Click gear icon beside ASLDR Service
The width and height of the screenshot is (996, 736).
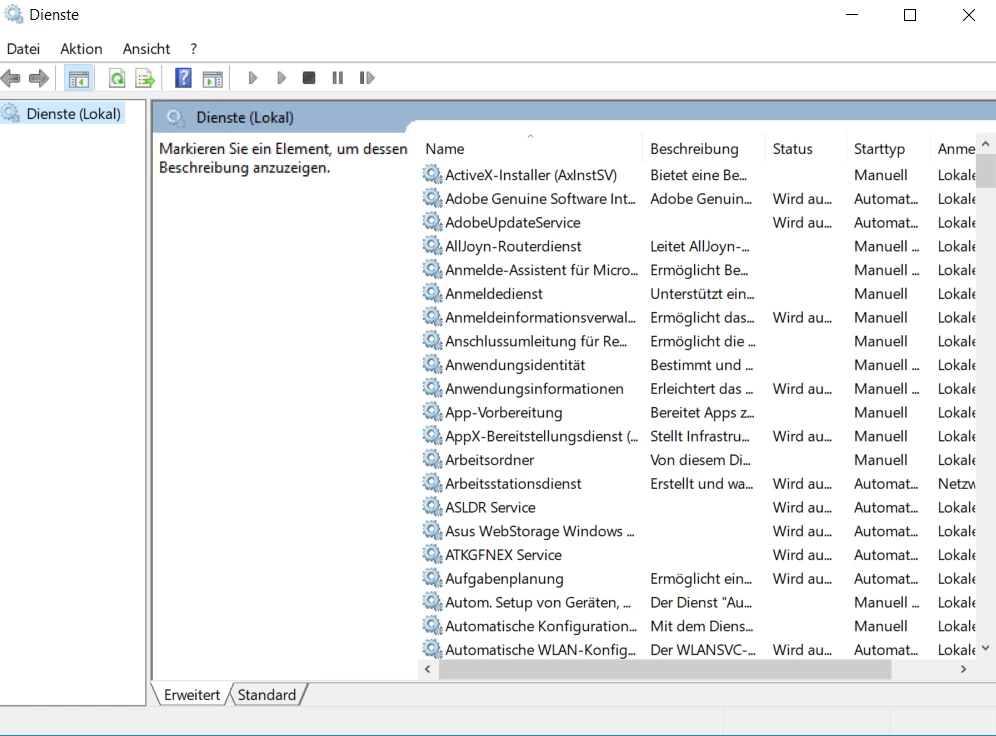[432, 507]
